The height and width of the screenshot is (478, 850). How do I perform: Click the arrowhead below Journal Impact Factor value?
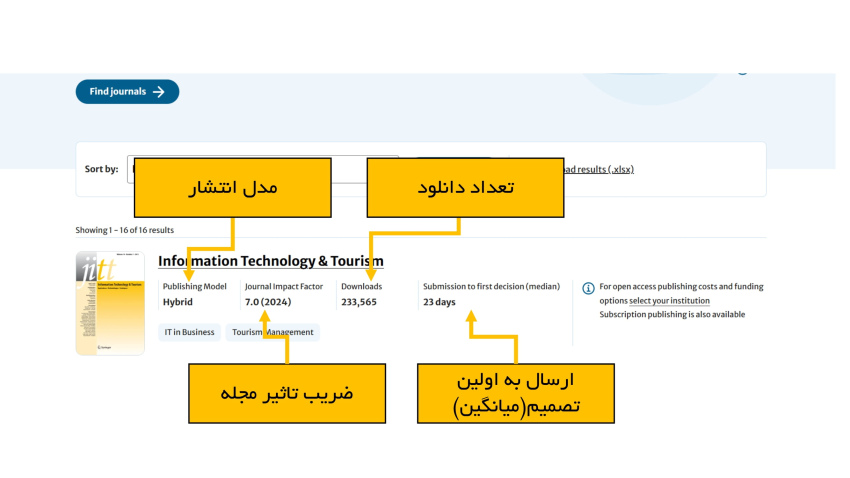263,318
